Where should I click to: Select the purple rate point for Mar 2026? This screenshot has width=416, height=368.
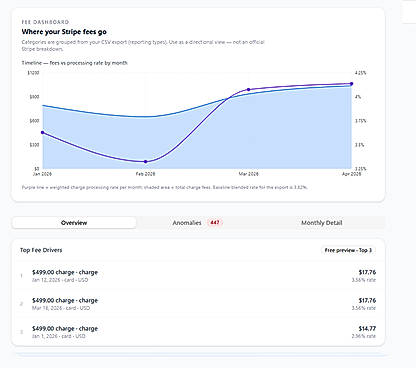pyautogui.click(x=249, y=90)
